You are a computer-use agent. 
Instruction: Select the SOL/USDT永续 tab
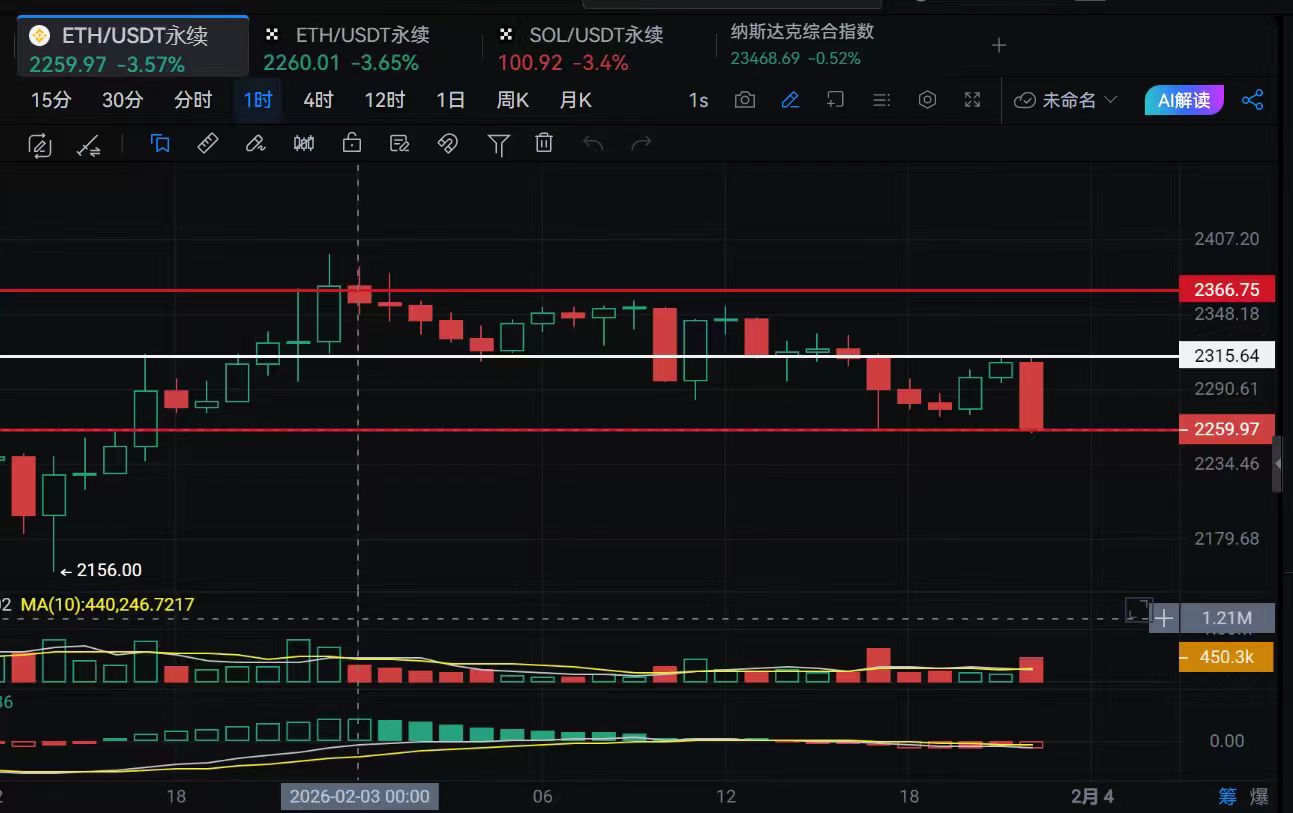595,36
